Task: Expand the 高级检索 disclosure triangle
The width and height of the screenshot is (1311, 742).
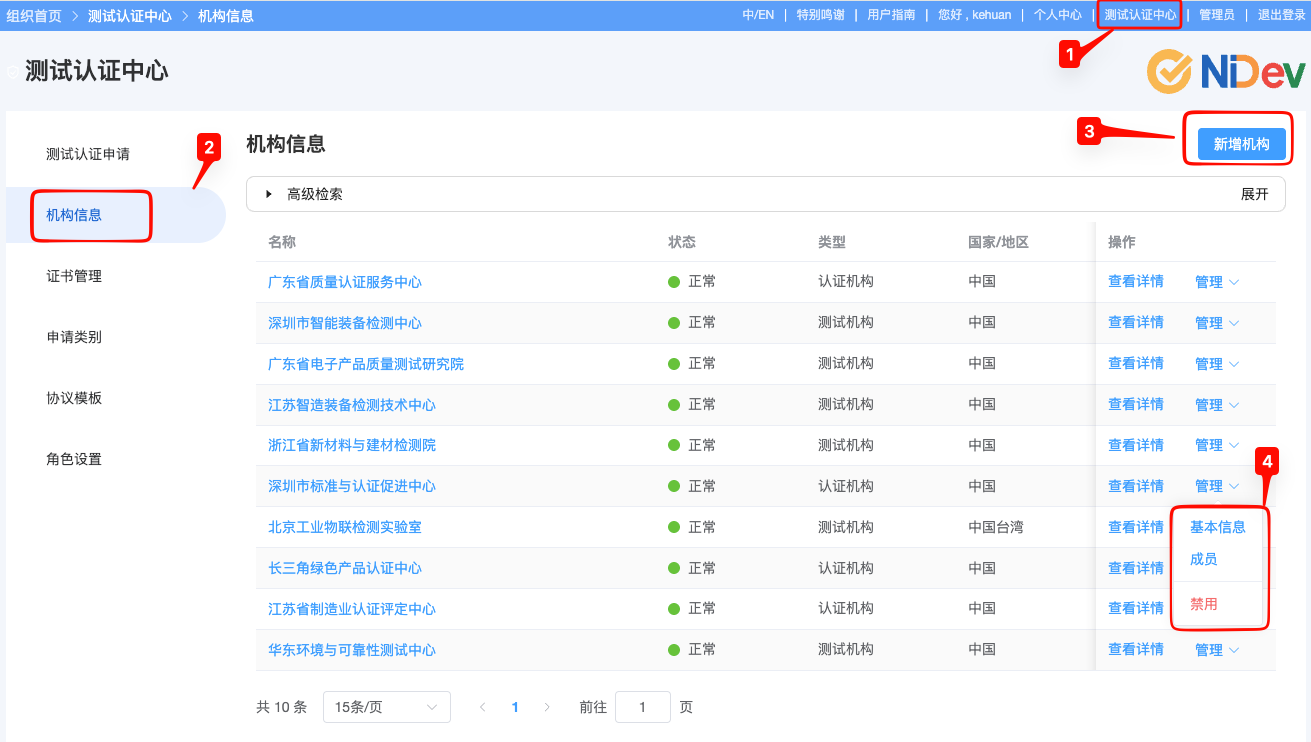Action: 269,194
